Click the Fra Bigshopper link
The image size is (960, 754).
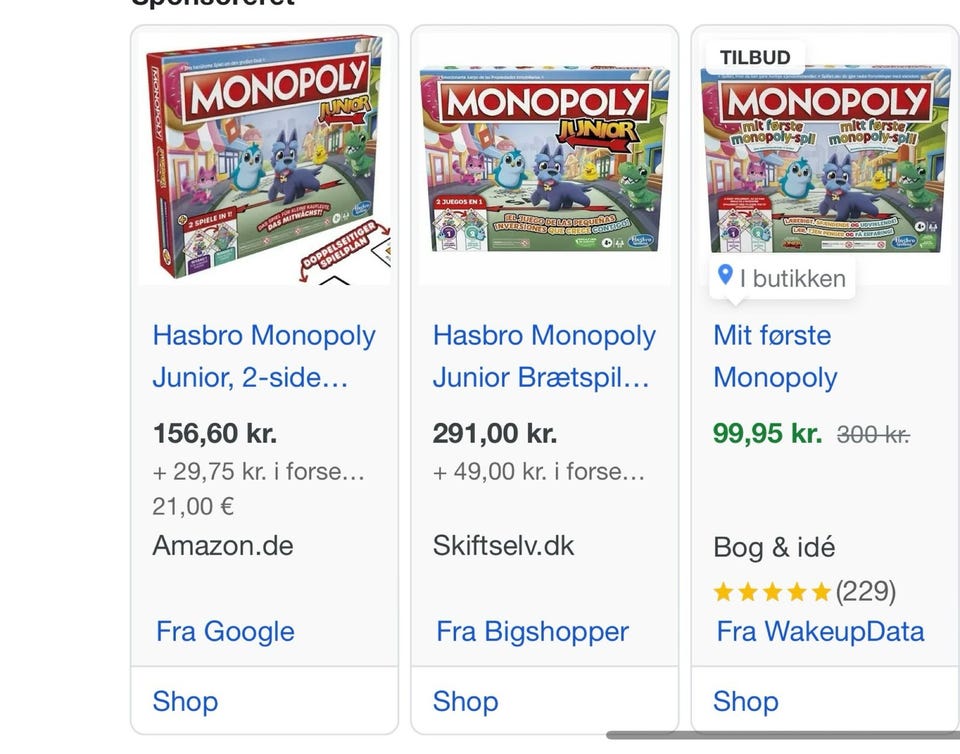tap(532, 632)
